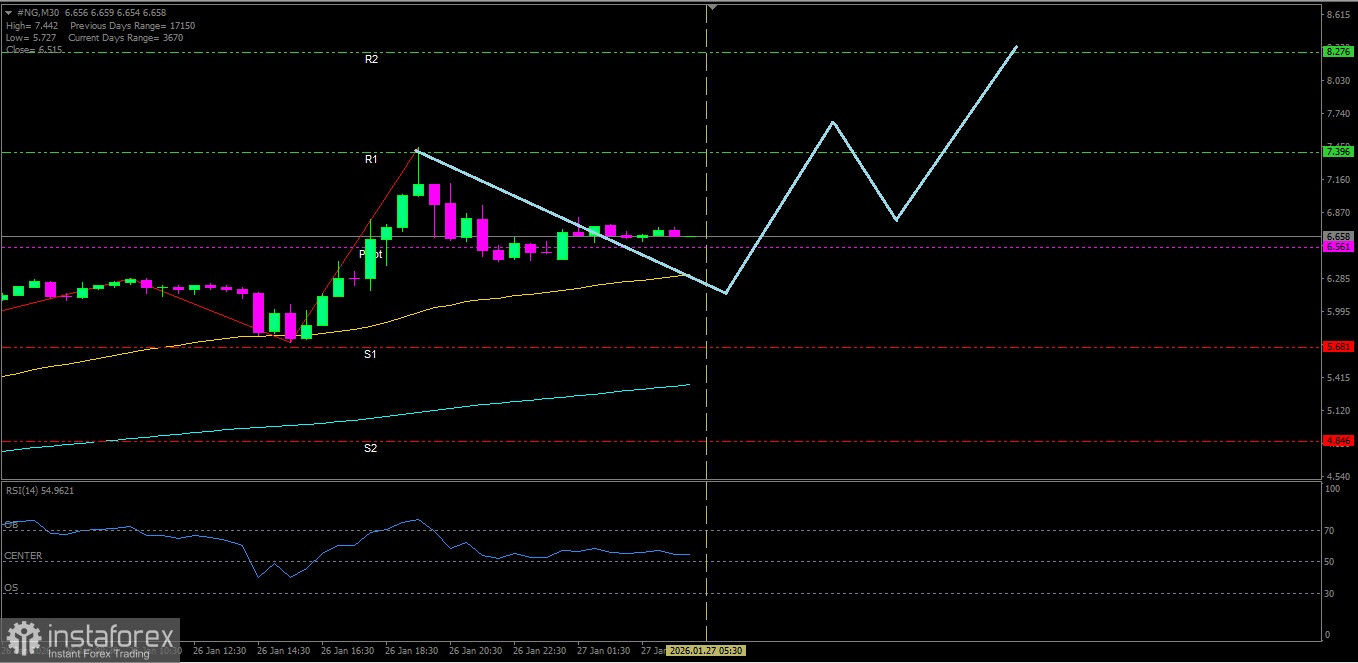Viewport: 1358px width, 663px height.
Task: Click the highlighted 2026.01.27 05:30 date label
Action: 704,651
